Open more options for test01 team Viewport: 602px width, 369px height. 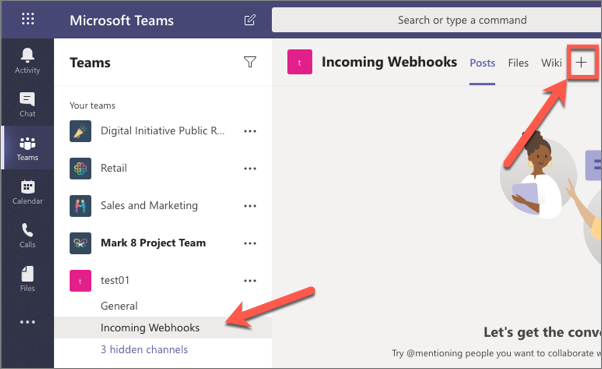(x=250, y=281)
